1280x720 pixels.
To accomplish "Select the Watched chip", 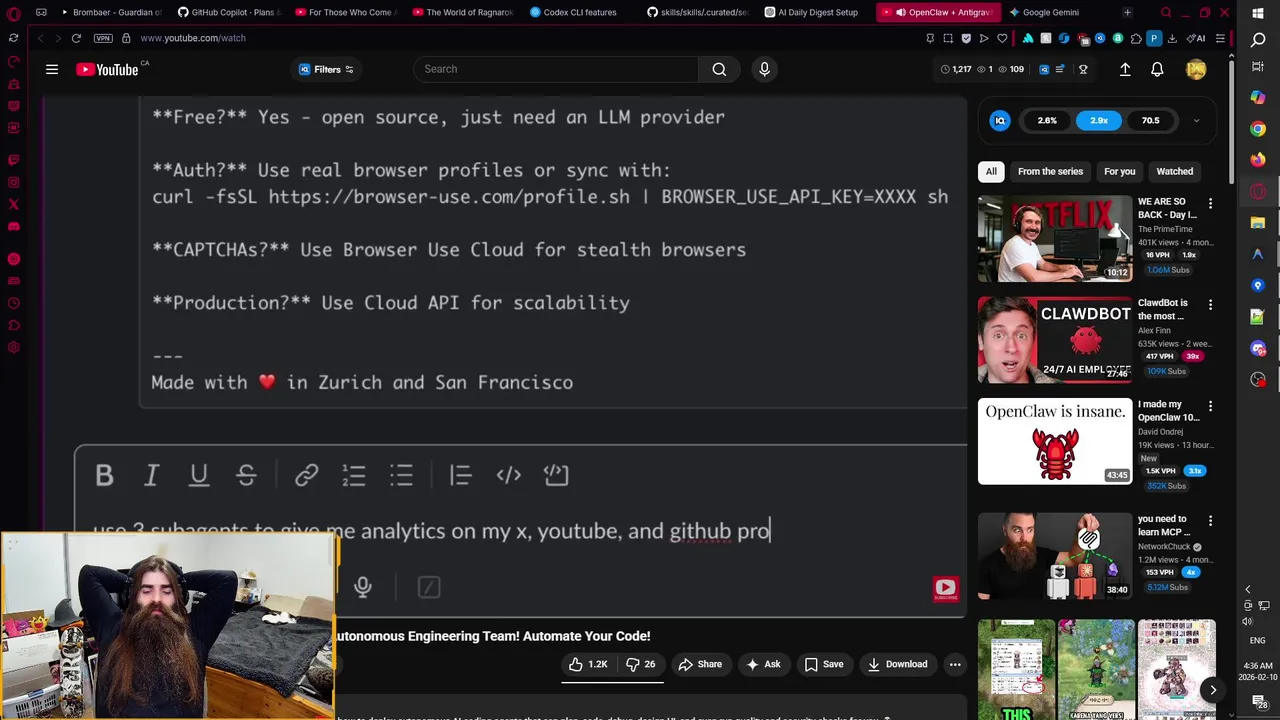I will coord(1174,171).
